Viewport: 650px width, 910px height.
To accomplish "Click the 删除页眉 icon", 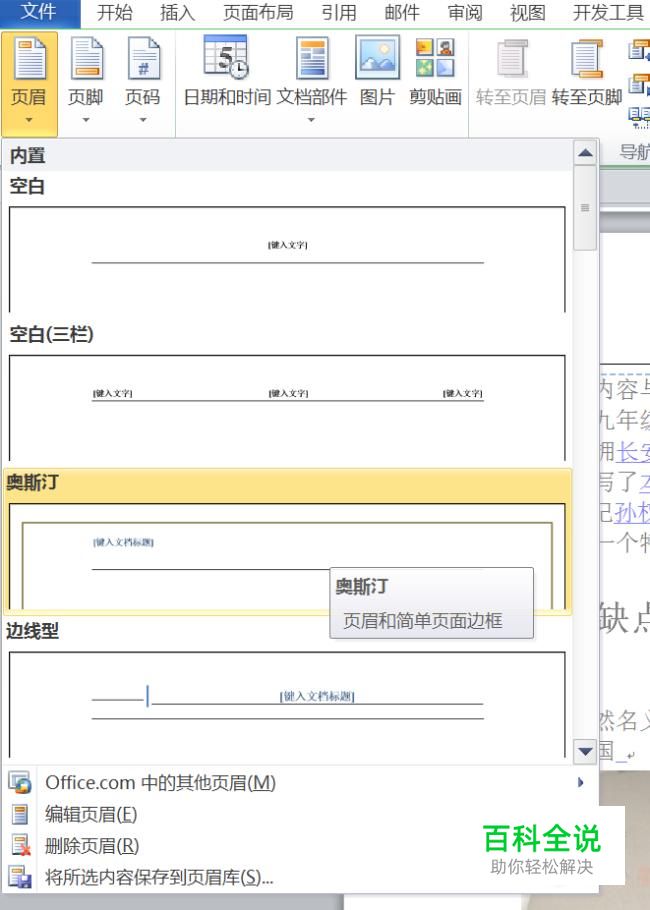I will 20,846.
